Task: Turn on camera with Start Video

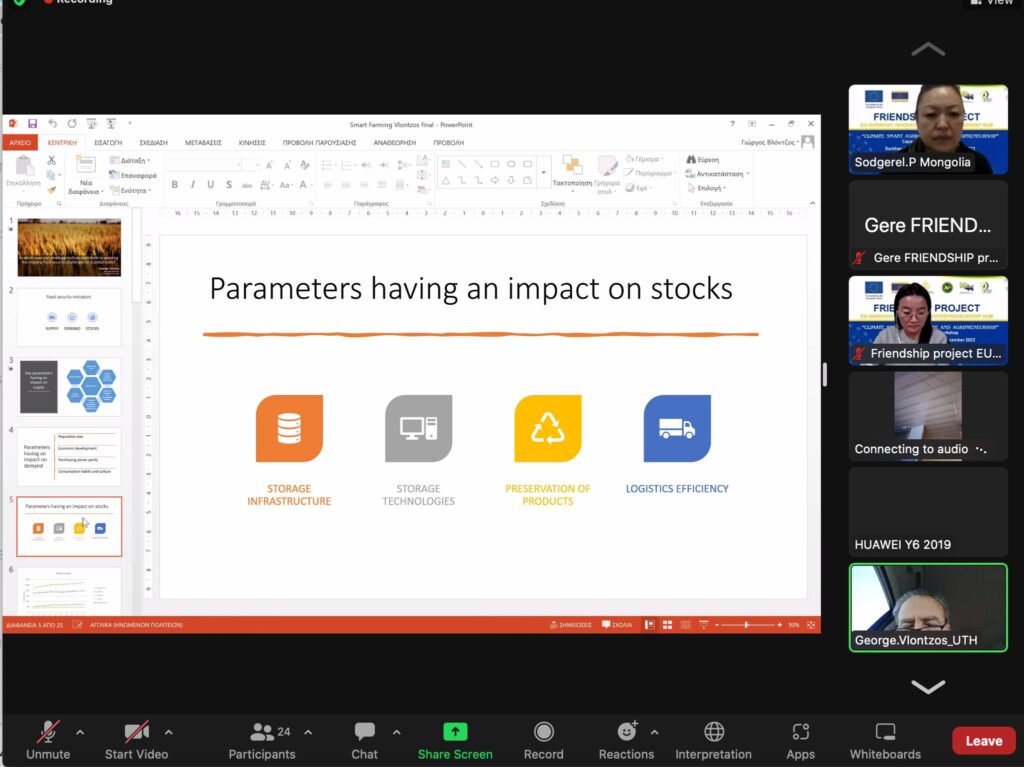Action: click(136, 740)
